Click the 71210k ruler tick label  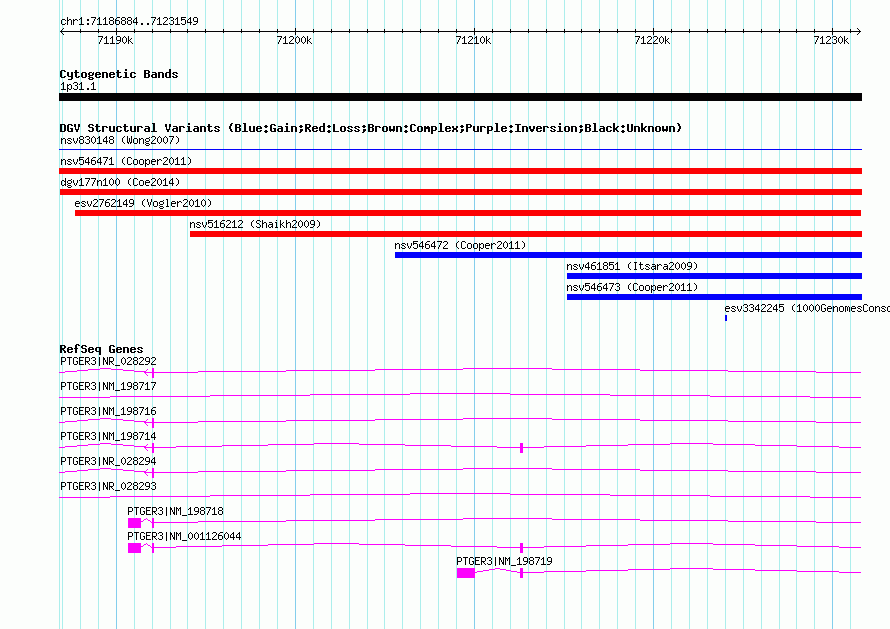coord(473,40)
